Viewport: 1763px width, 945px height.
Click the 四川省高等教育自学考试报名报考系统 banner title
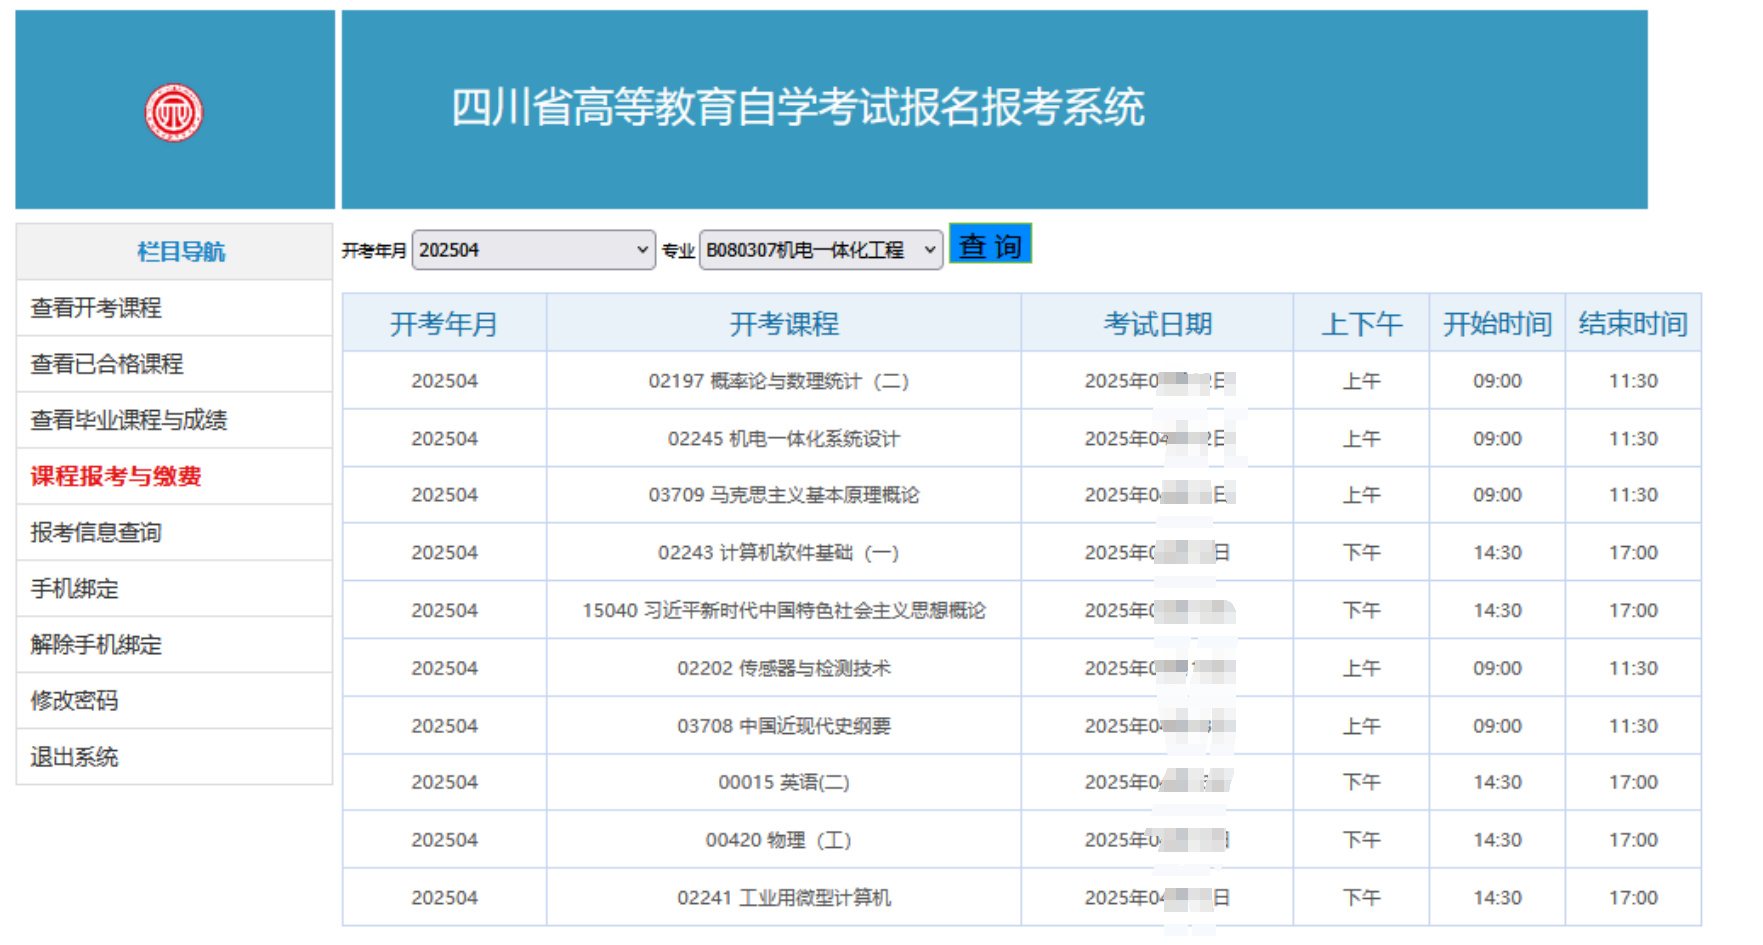[797, 108]
